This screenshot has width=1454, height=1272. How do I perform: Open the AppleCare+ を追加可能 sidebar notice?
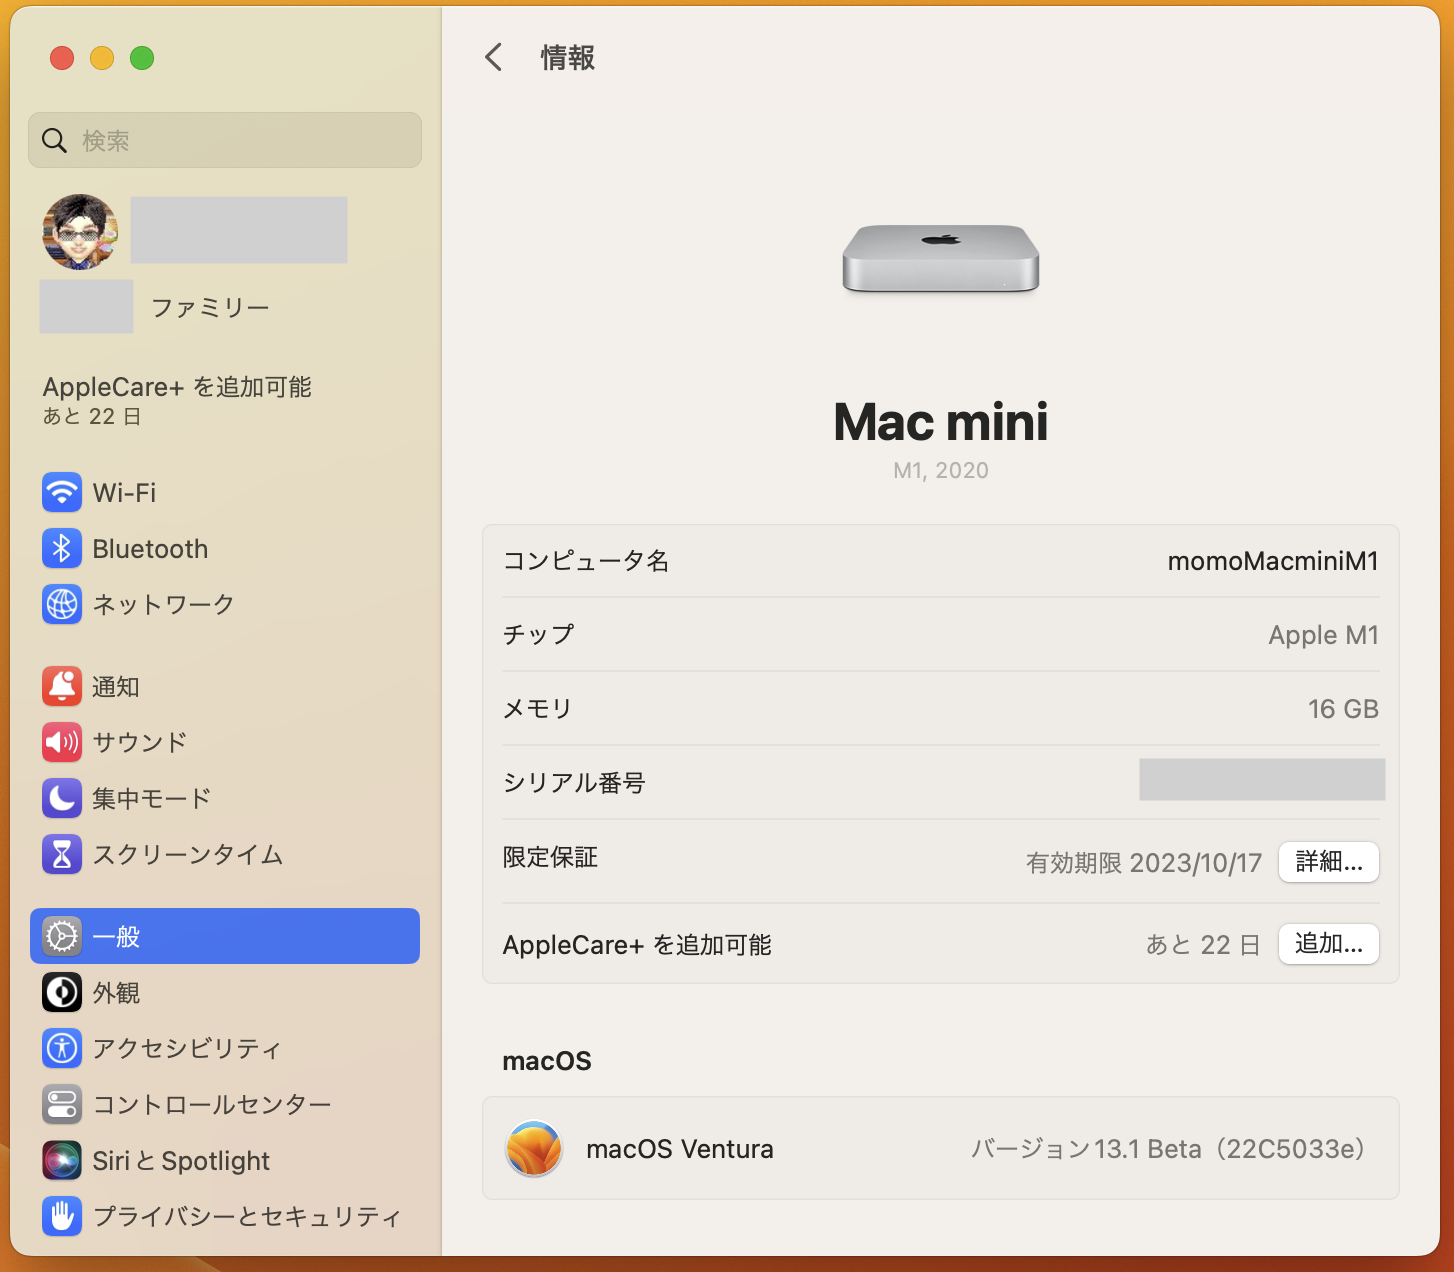pos(177,400)
